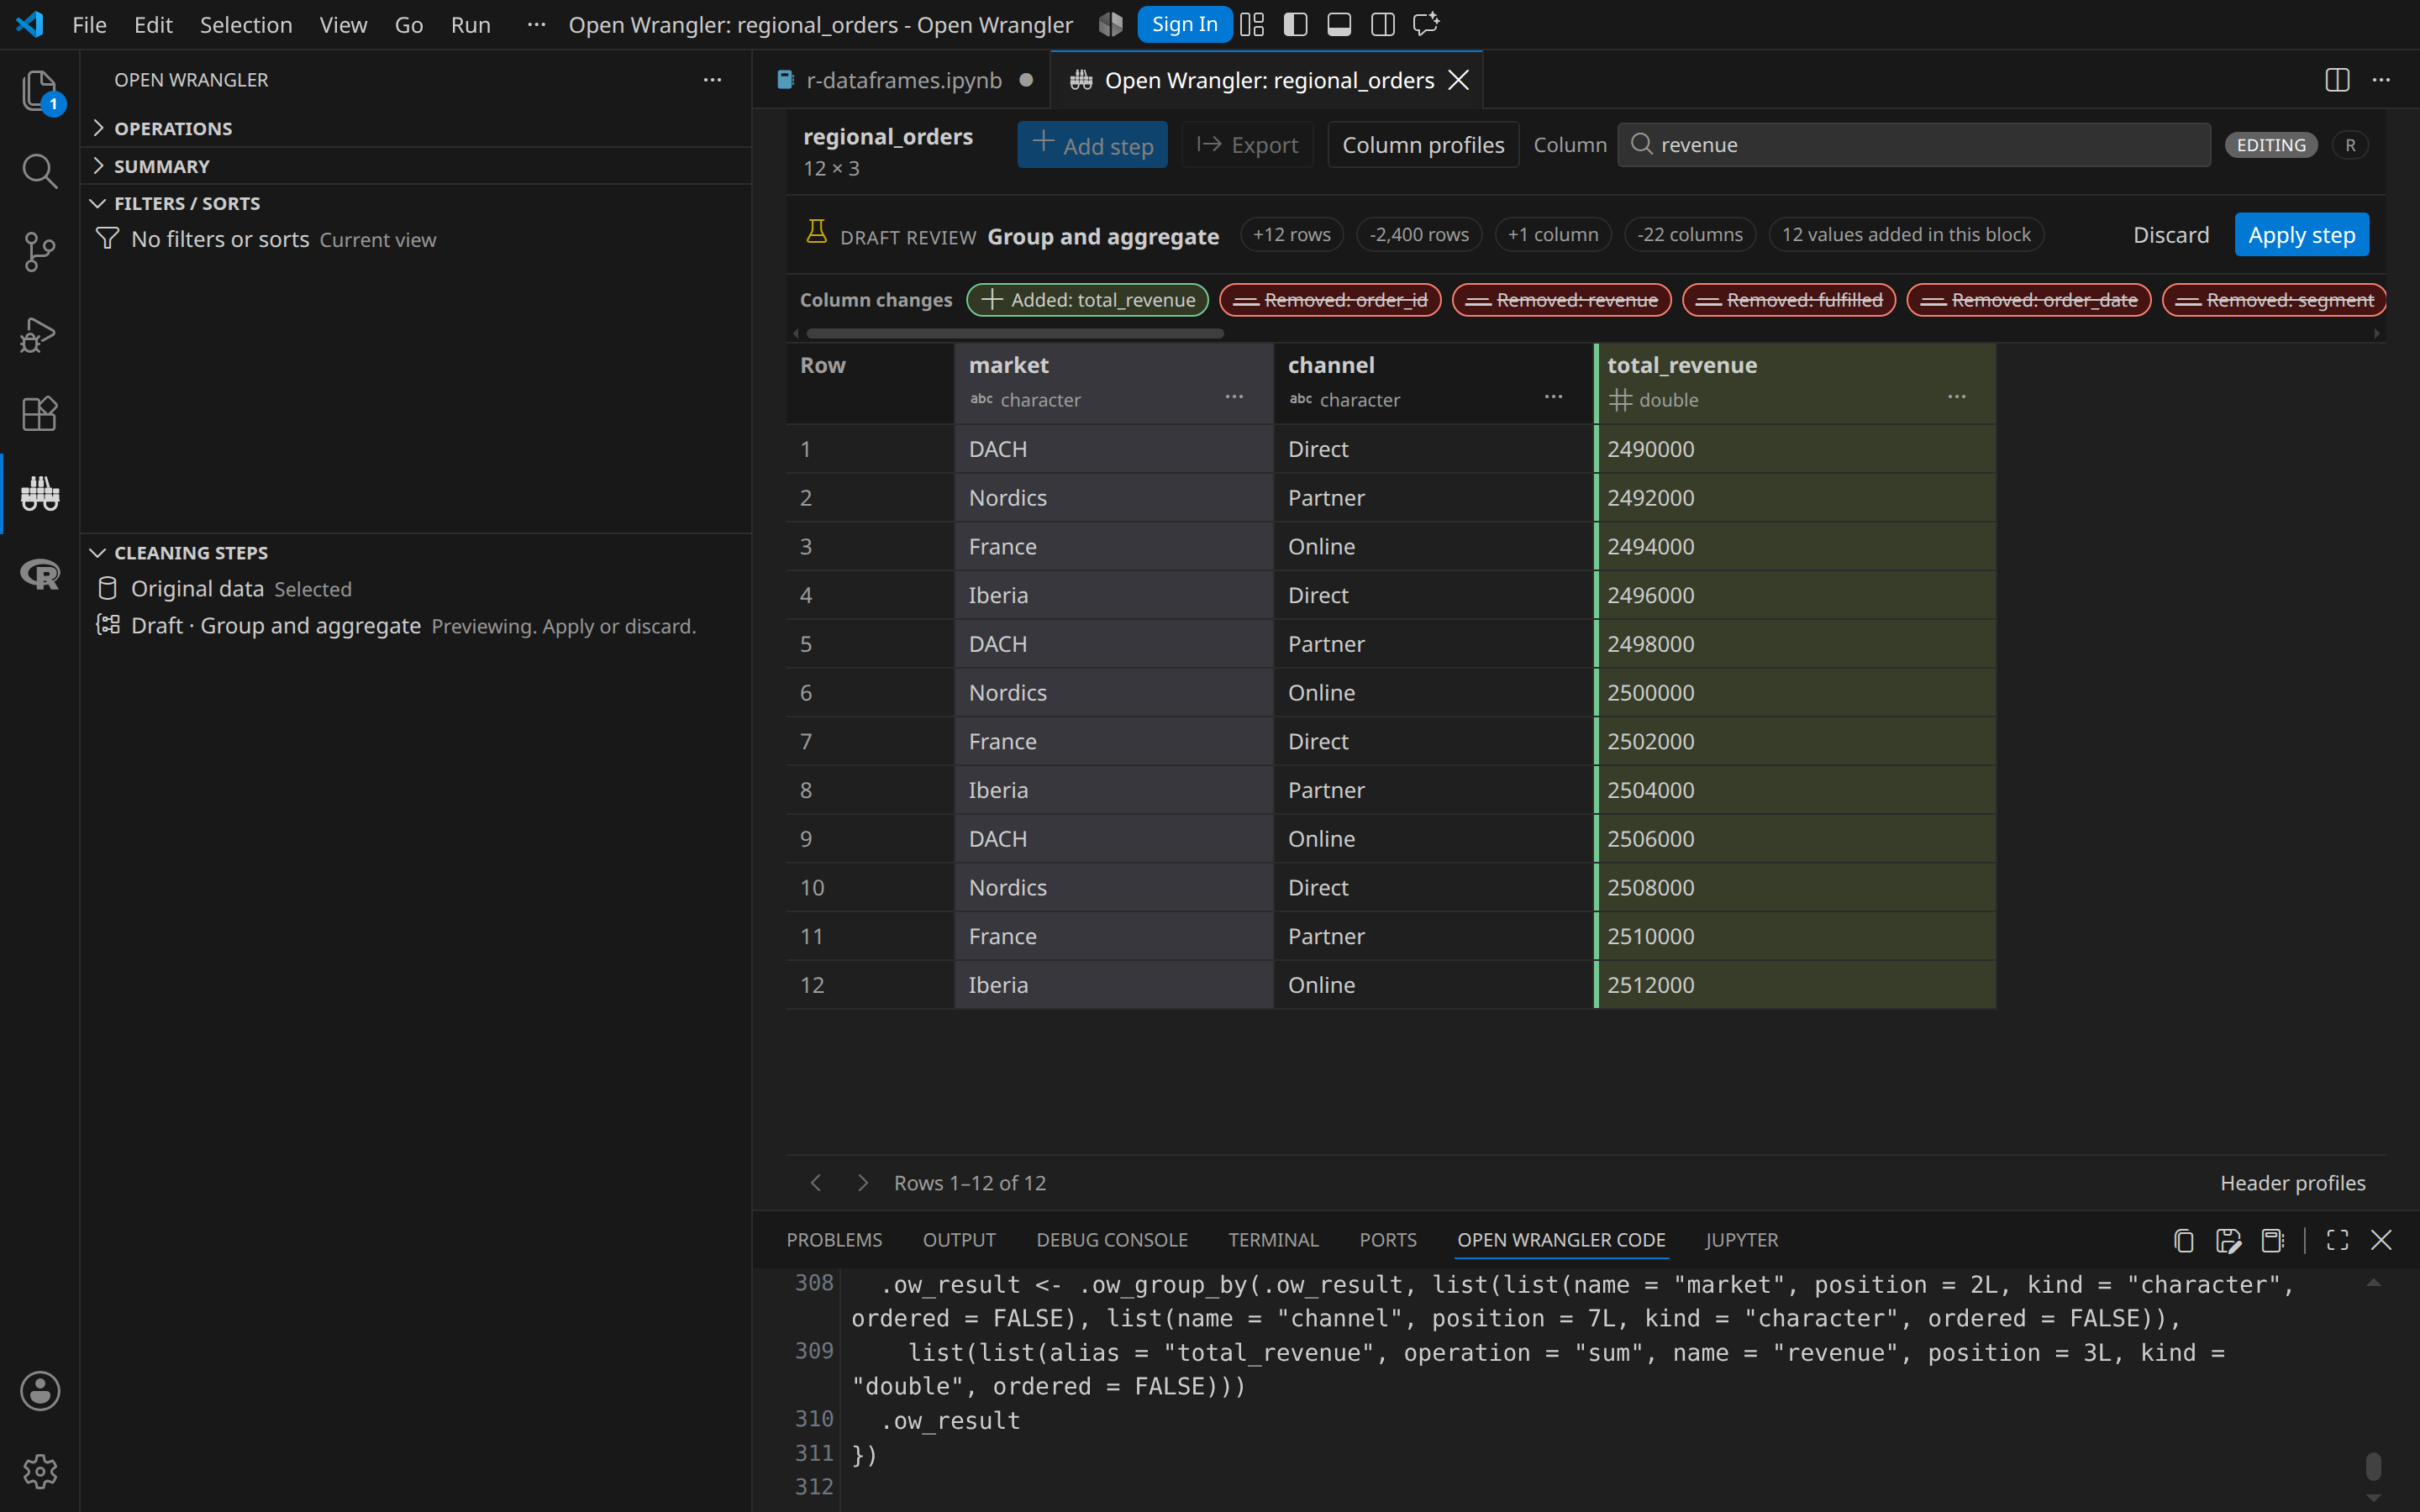
Task: Open the Accounts icon in the activity bar
Action: [x=39, y=1391]
